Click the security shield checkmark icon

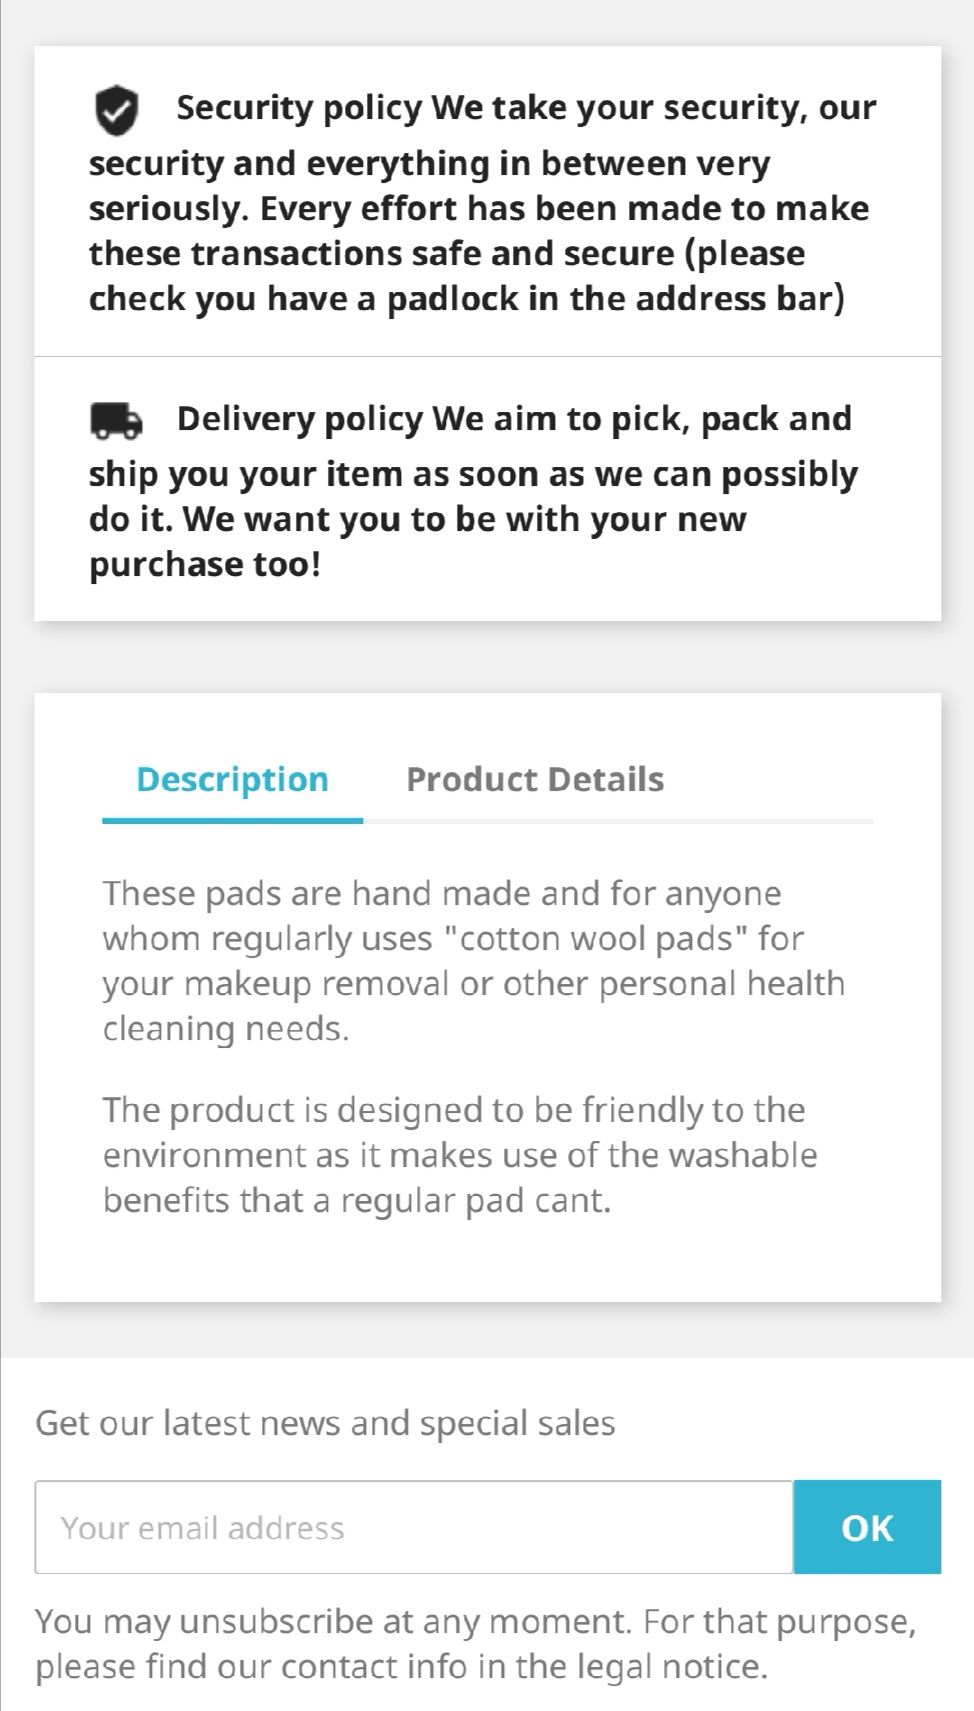[x=116, y=110]
